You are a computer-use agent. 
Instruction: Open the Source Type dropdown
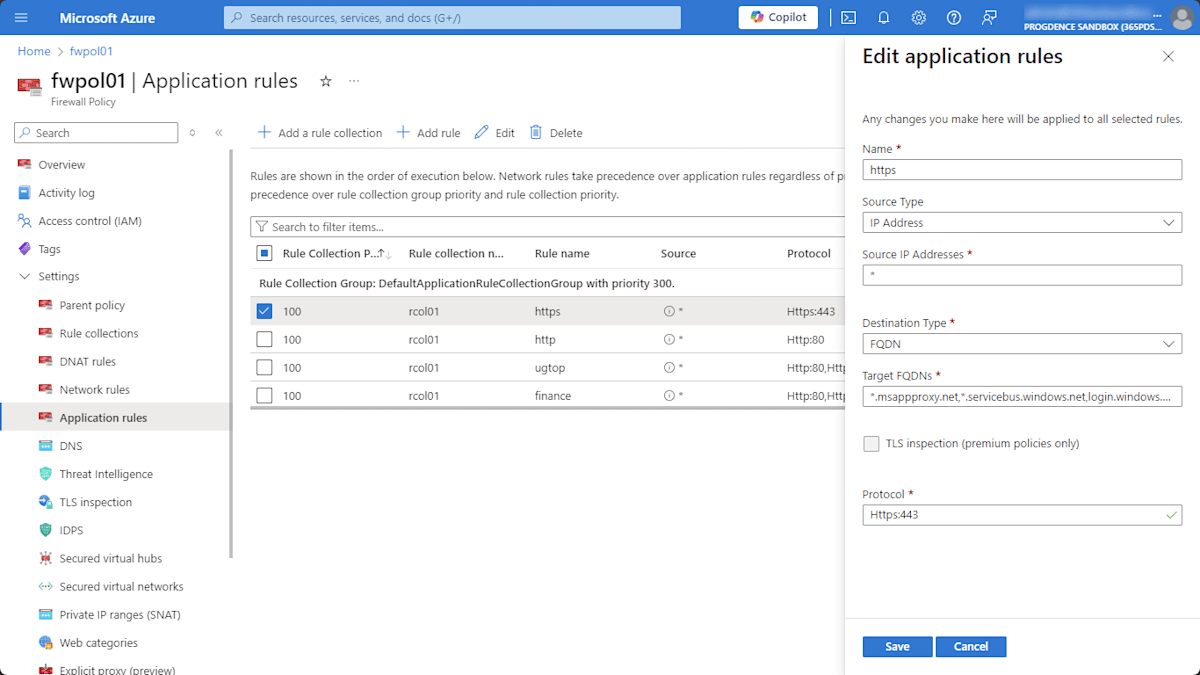click(x=1022, y=223)
